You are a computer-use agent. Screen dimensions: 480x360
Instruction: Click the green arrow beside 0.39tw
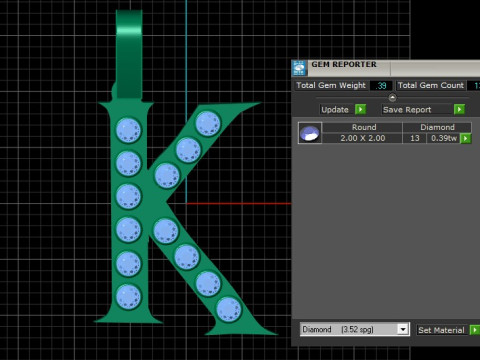tap(466, 138)
